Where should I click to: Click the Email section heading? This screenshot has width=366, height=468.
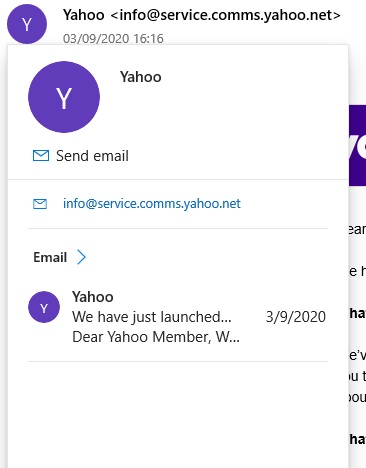pos(50,257)
